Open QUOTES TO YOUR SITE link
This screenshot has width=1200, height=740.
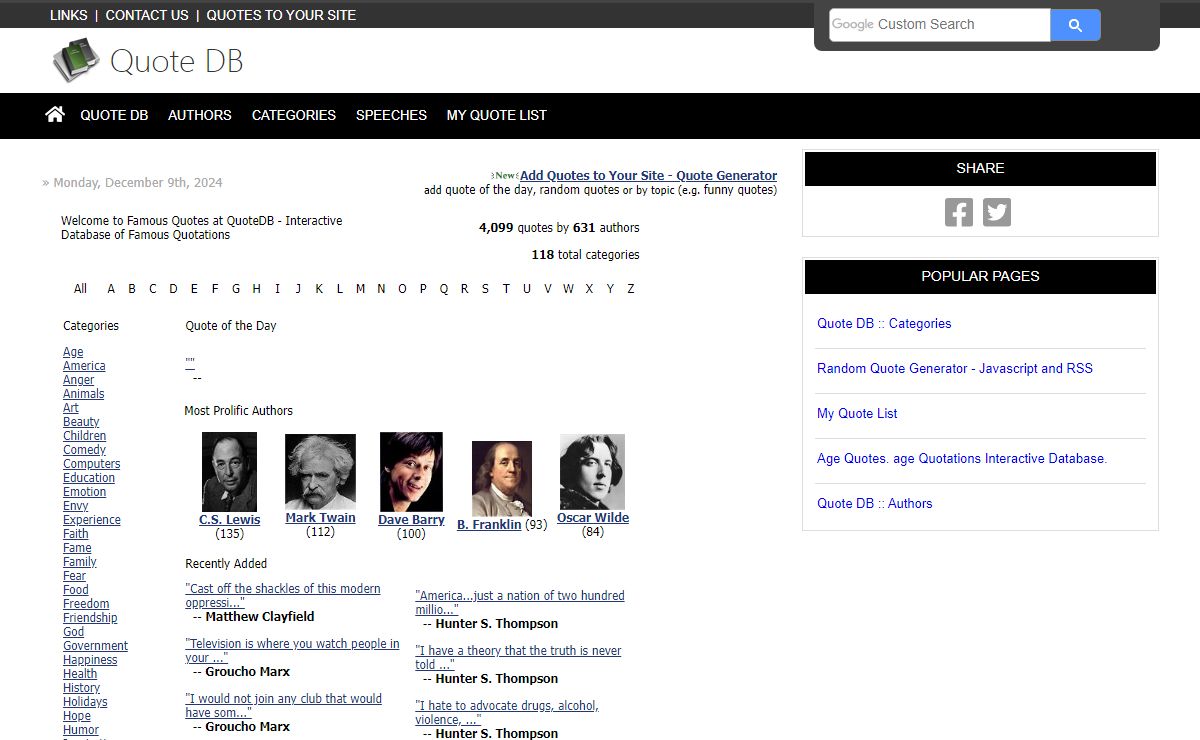tap(281, 15)
